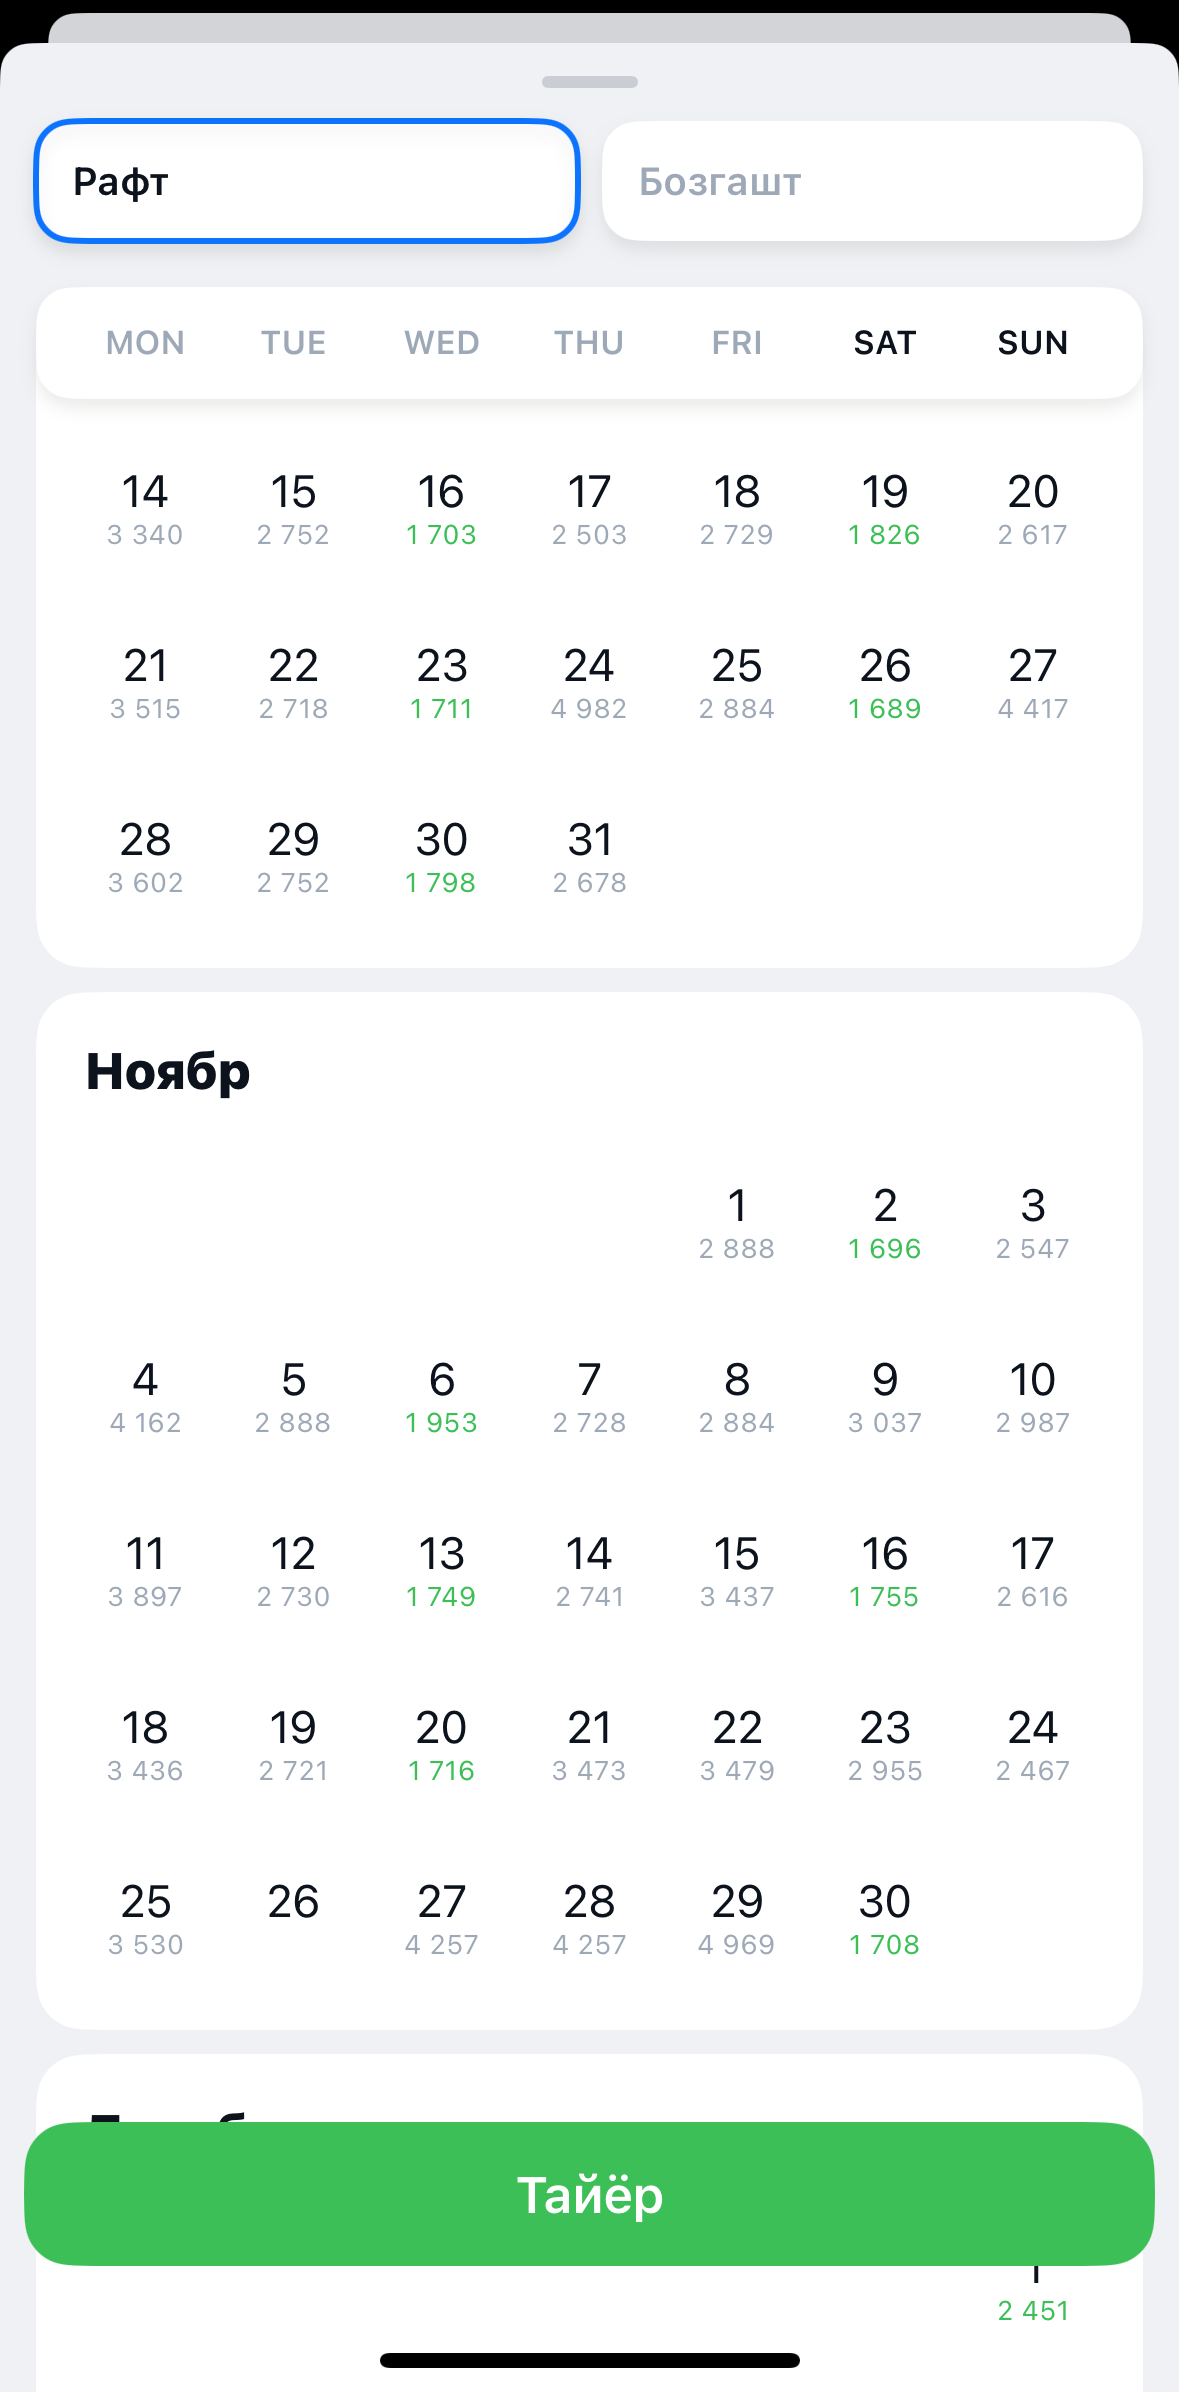
Task: Select the Рафт departure date field
Action: pyautogui.click(x=307, y=181)
